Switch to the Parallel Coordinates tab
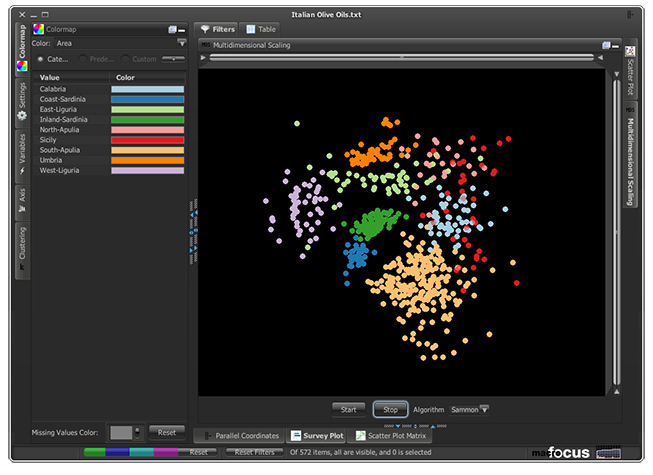This screenshot has height=475, width=653. 246,435
